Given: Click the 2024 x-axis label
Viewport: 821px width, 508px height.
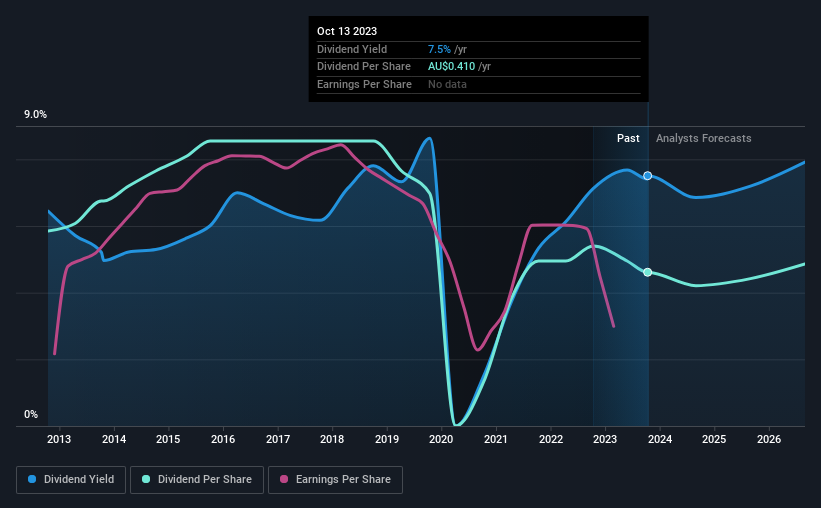Looking at the screenshot, I should pyautogui.click(x=660, y=439).
